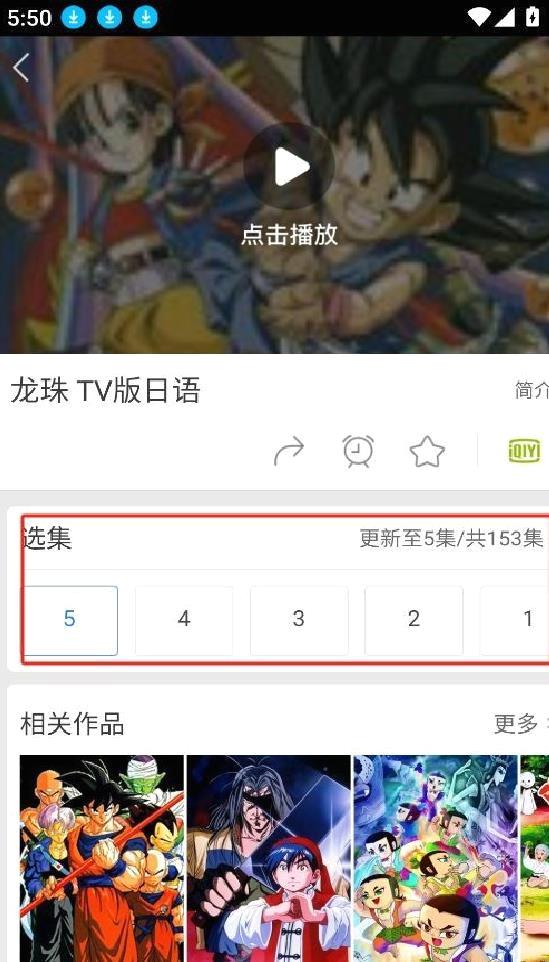Tap the first download notification icon
The height and width of the screenshot is (962, 549).
(x=73, y=18)
